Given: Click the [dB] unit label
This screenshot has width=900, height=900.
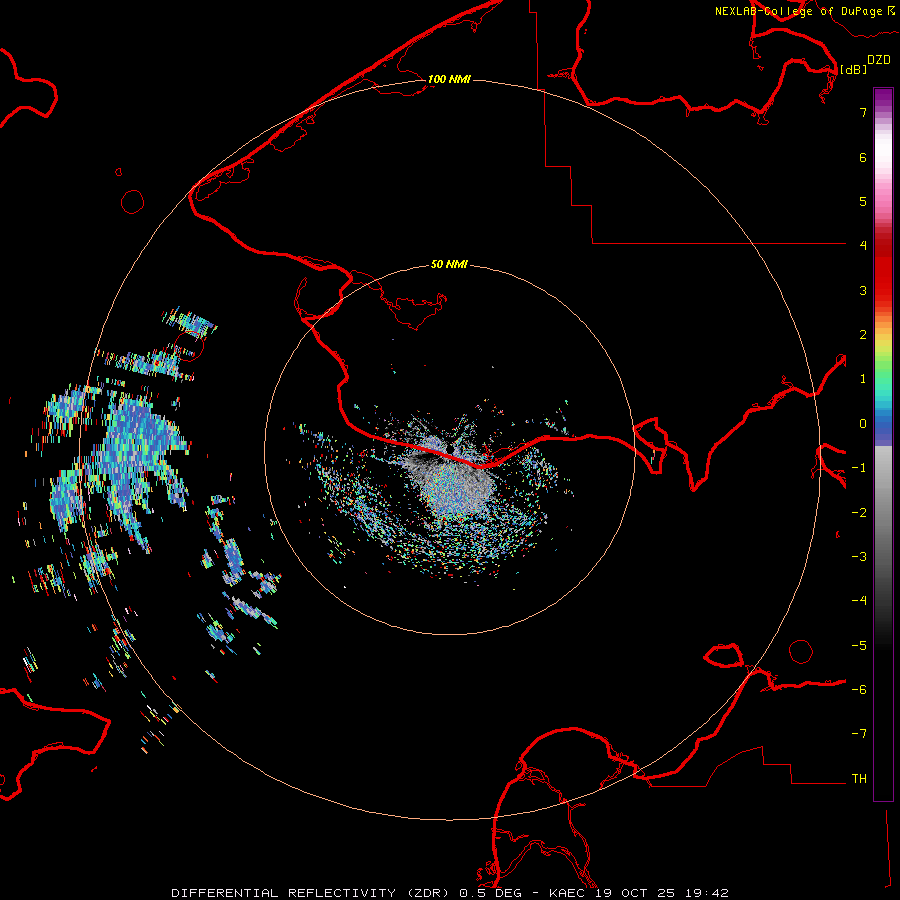Looking at the screenshot, I should click(x=854, y=69).
